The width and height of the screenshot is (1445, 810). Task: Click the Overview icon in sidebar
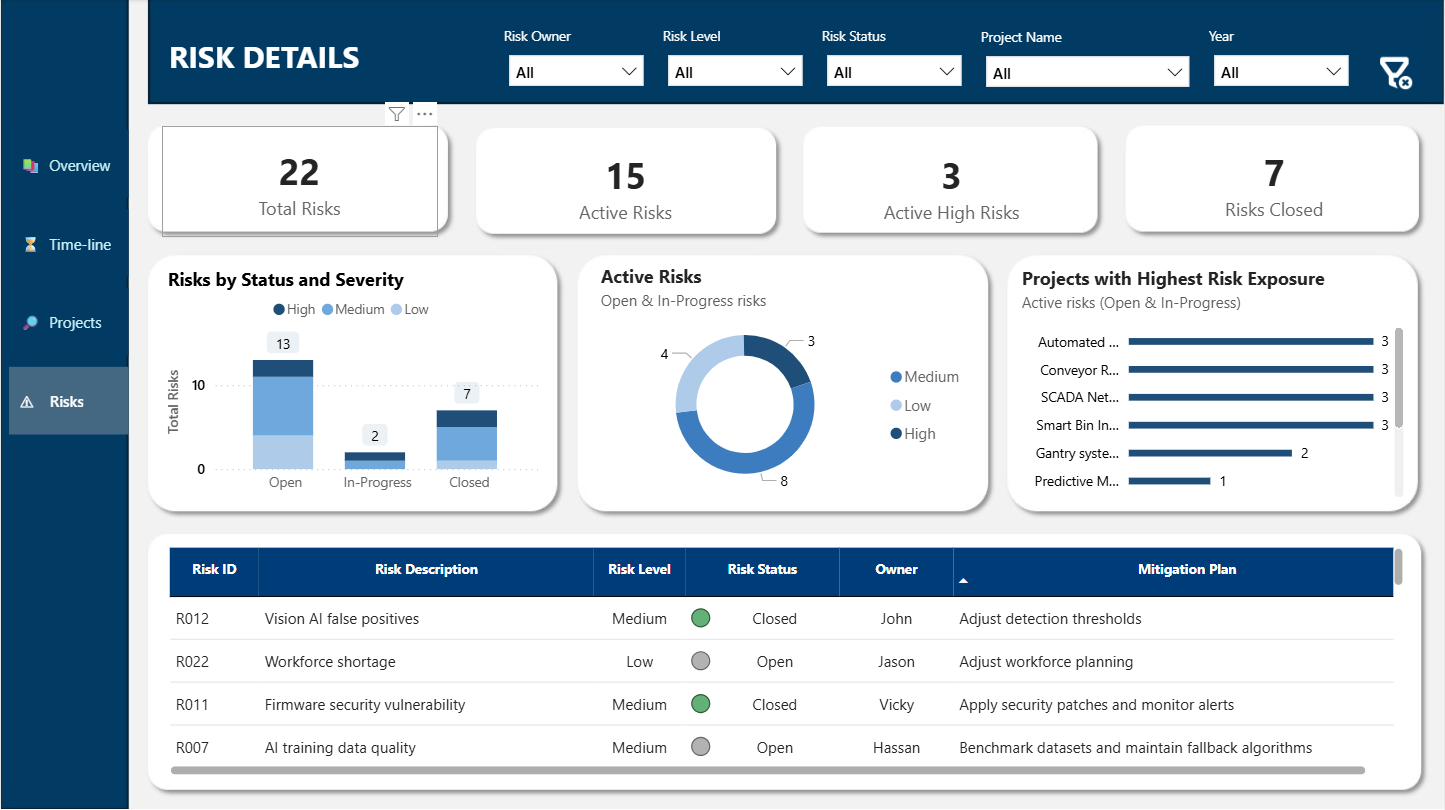30,166
